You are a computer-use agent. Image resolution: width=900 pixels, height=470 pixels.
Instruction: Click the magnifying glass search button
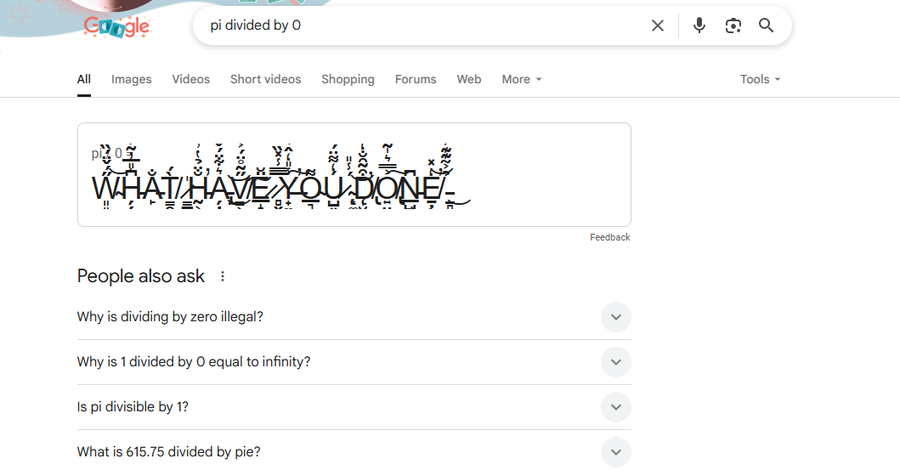pos(766,26)
